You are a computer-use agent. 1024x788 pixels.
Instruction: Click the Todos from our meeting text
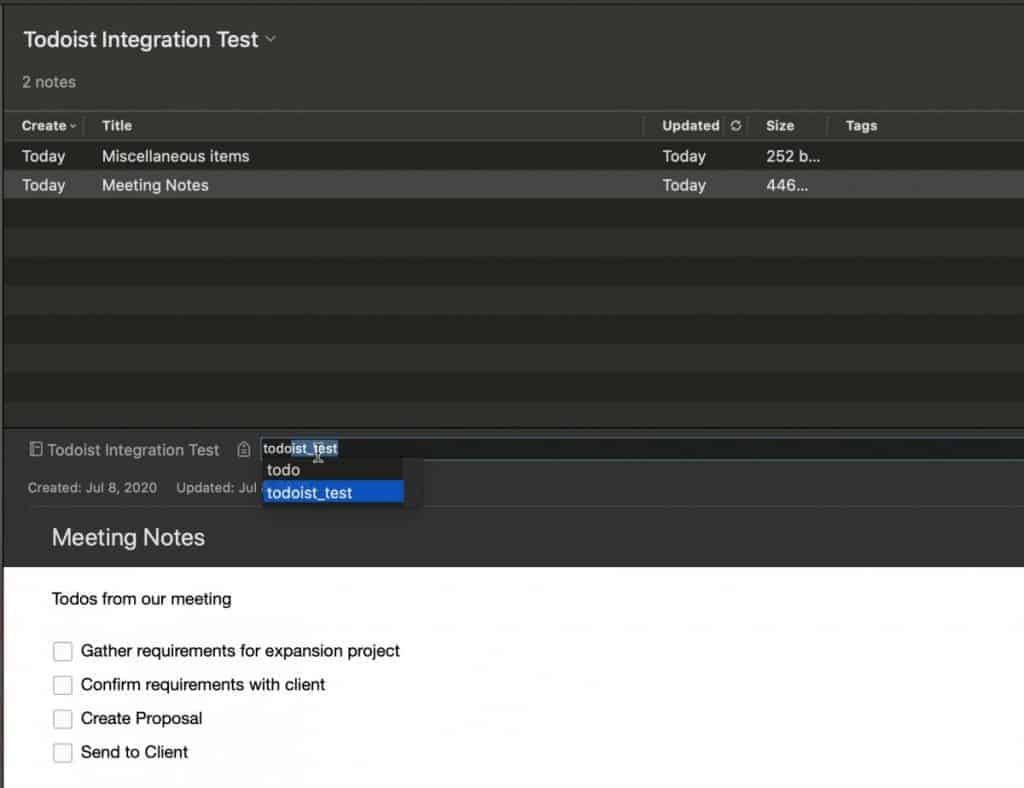142,599
